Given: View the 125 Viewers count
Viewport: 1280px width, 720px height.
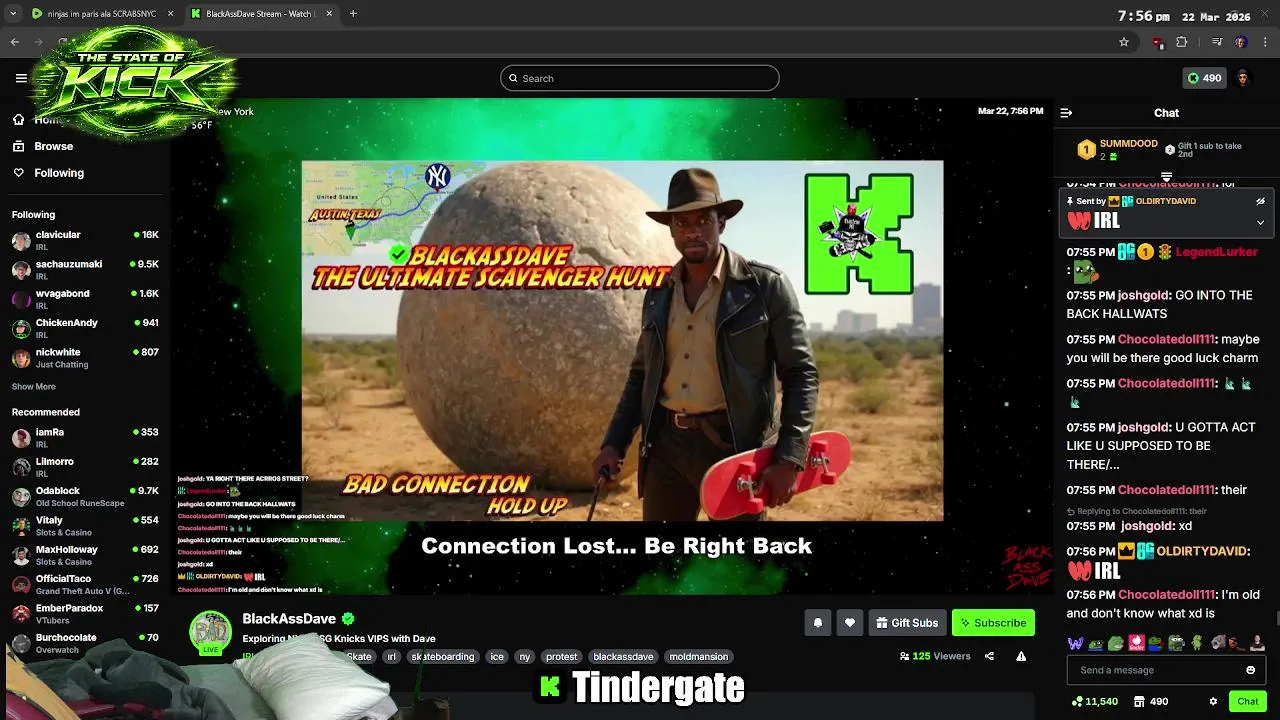Looking at the screenshot, I should click(x=935, y=656).
